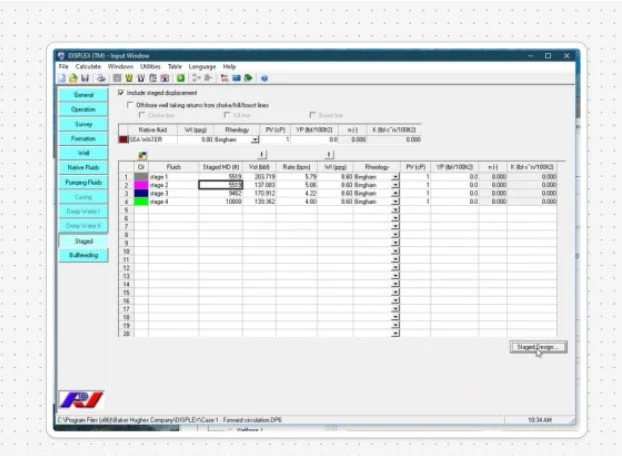The image size is (622, 456).
Task: Click the first grayed row-insert toolbar icon
Action: click(x=196, y=78)
